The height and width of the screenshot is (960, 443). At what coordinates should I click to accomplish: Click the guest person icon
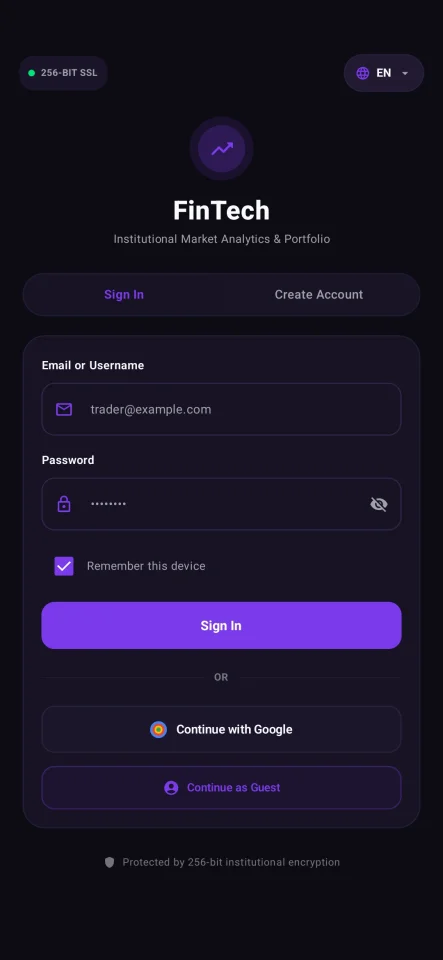pyautogui.click(x=171, y=788)
